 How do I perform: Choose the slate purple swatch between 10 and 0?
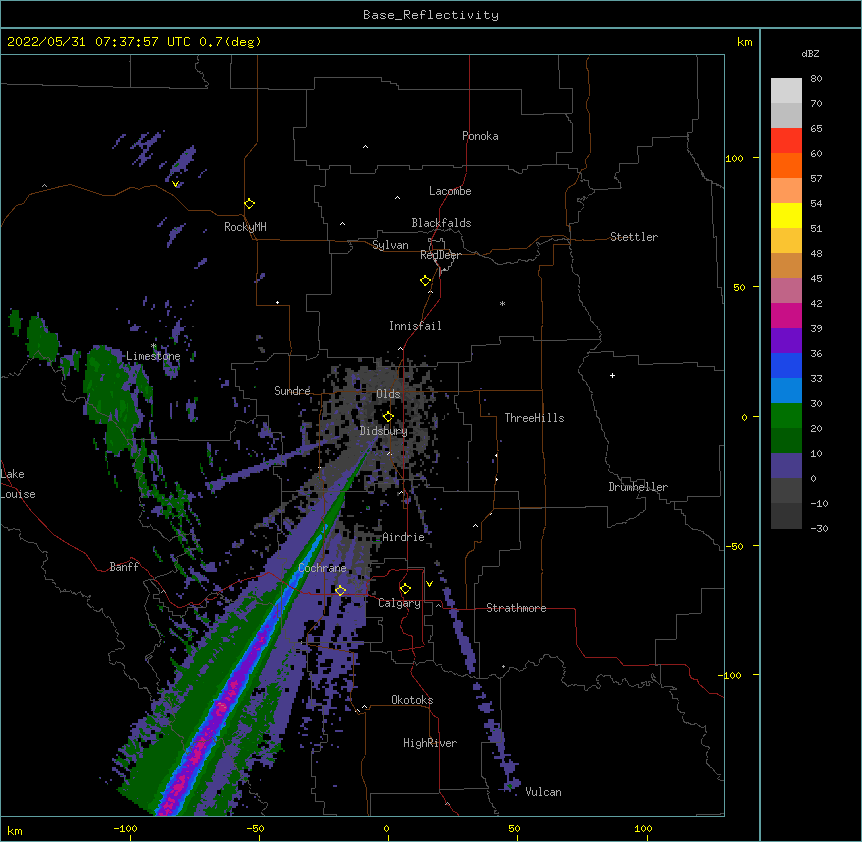tap(786, 466)
